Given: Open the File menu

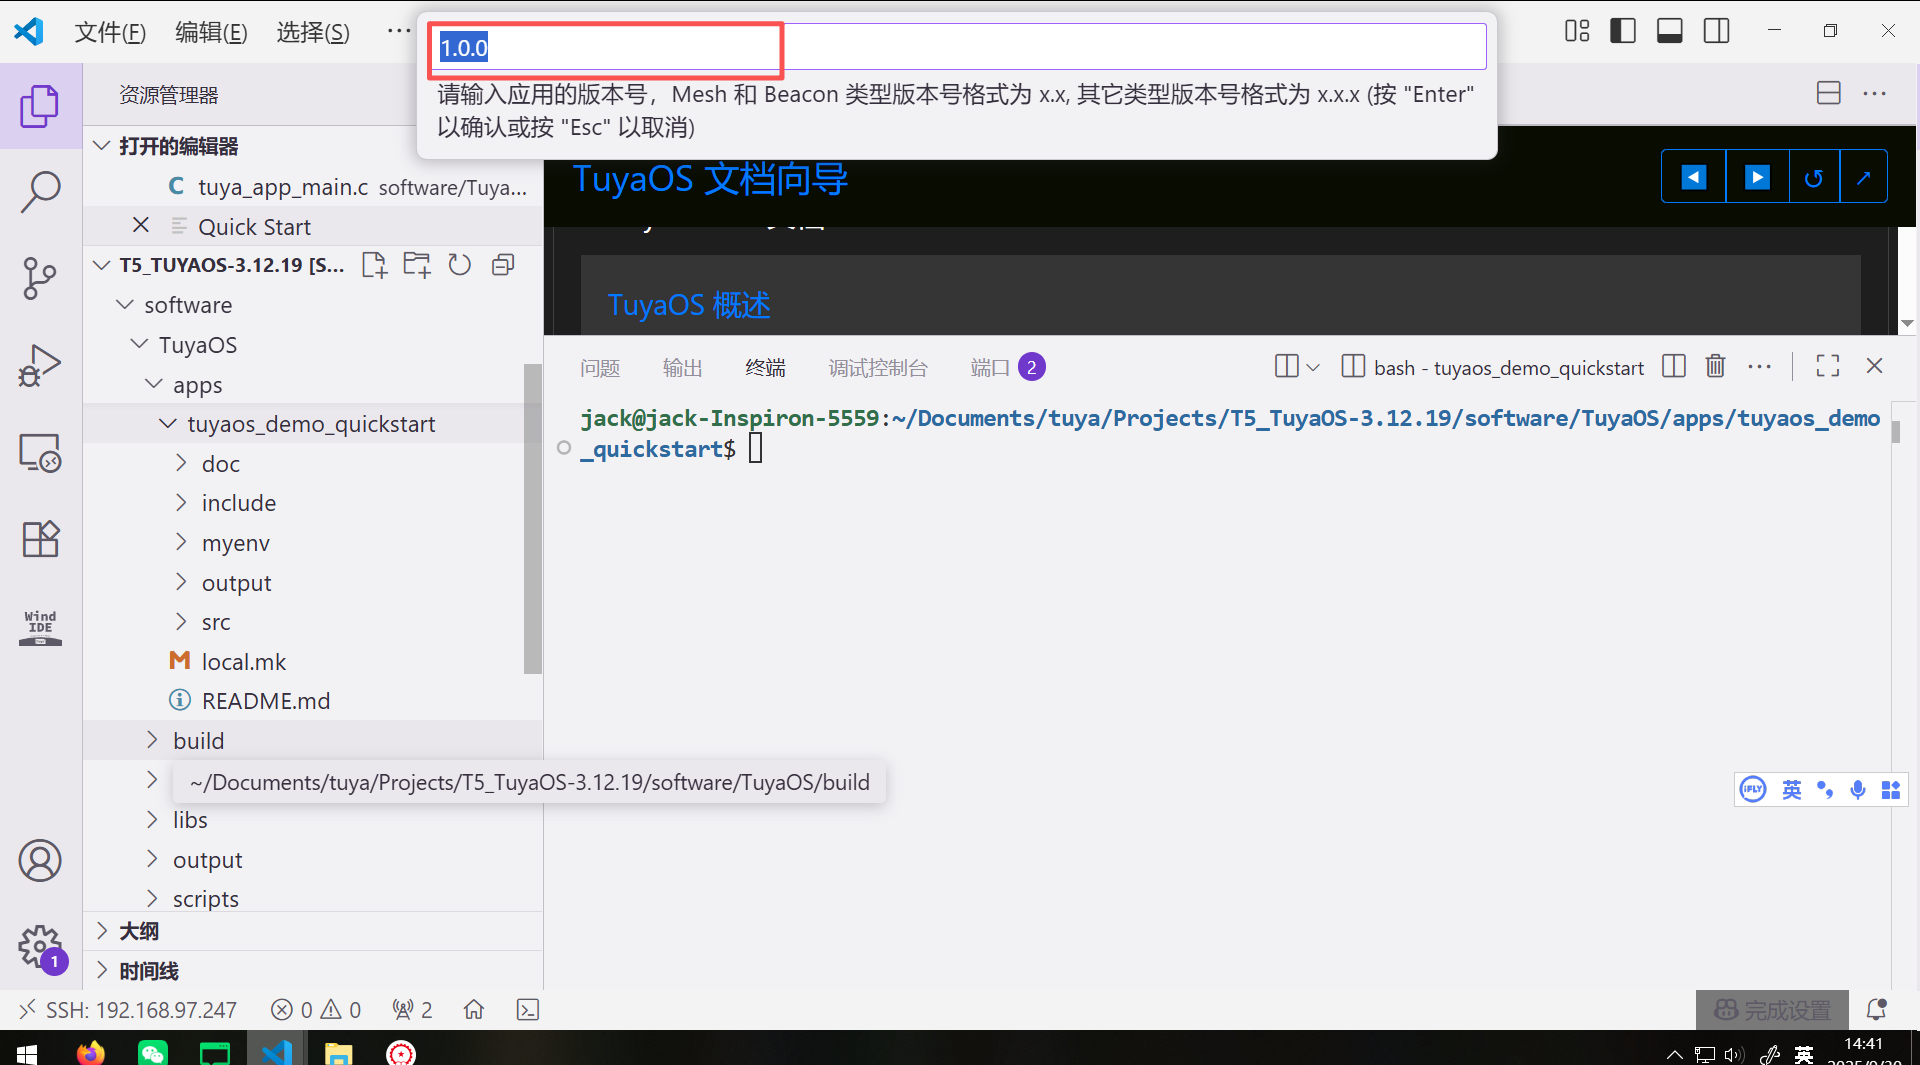Looking at the screenshot, I should pyautogui.click(x=110, y=32).
